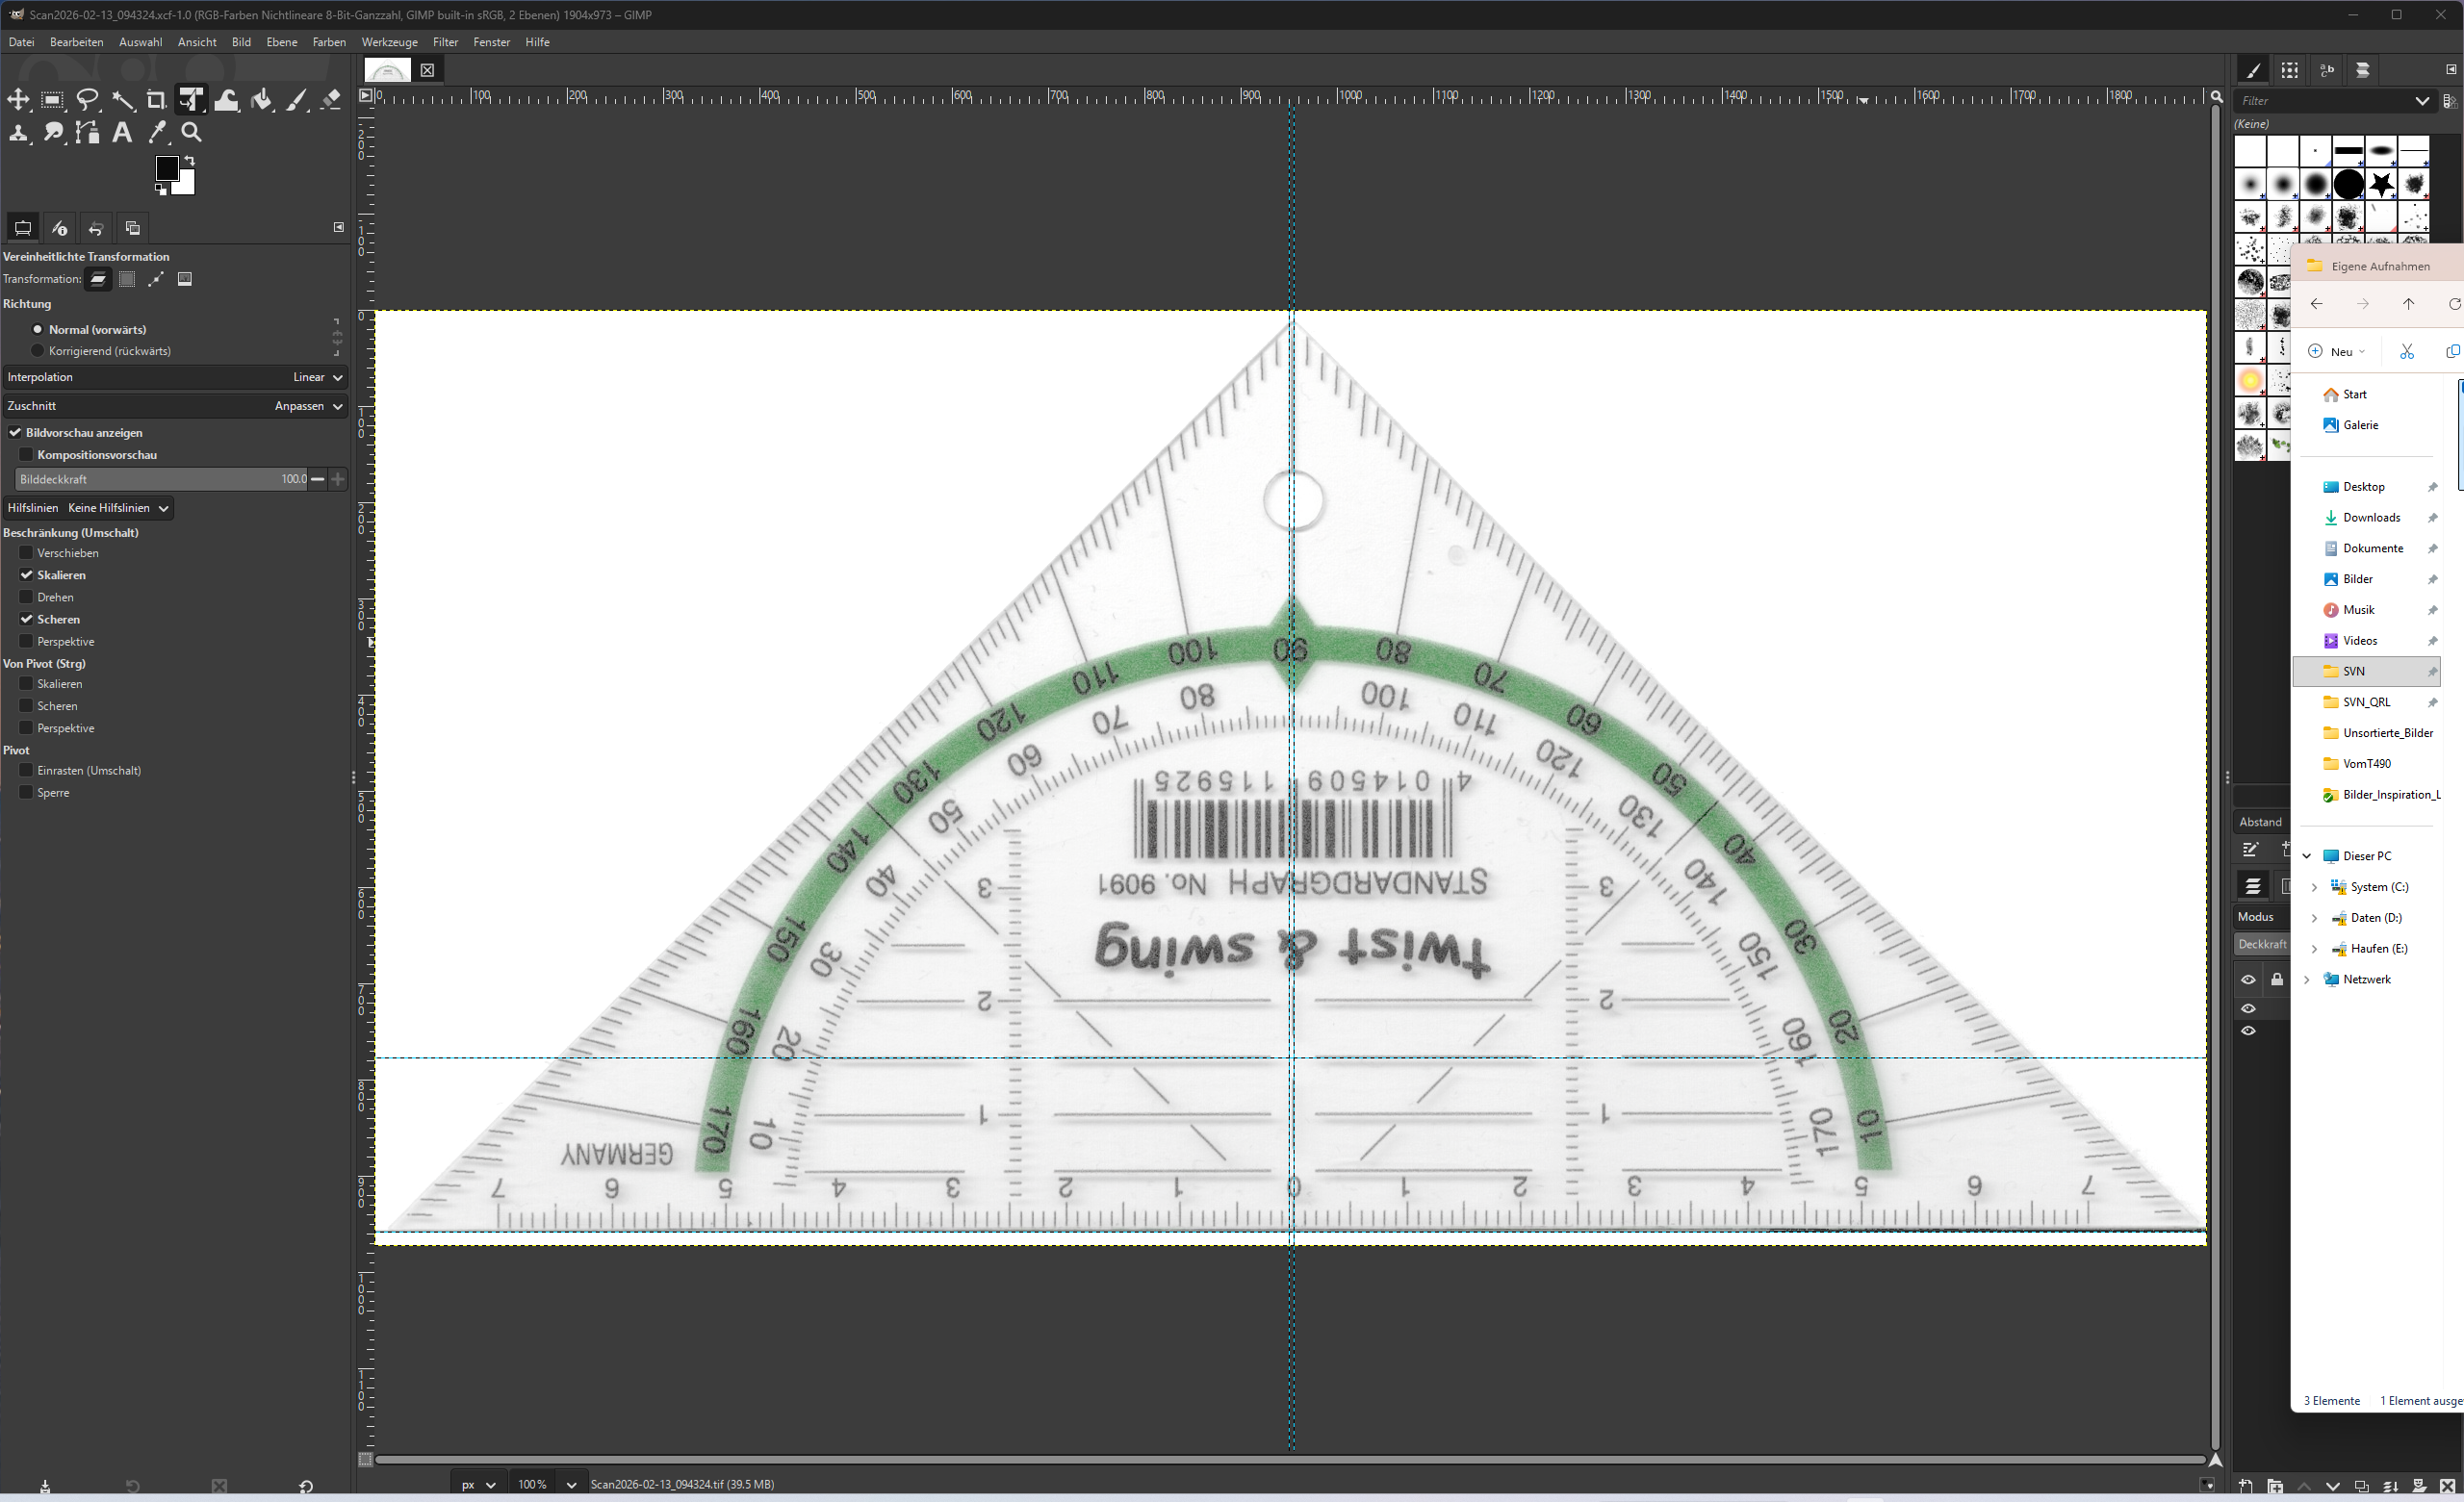Uncheck the Scheren constraint checkbox

point(27,619)
